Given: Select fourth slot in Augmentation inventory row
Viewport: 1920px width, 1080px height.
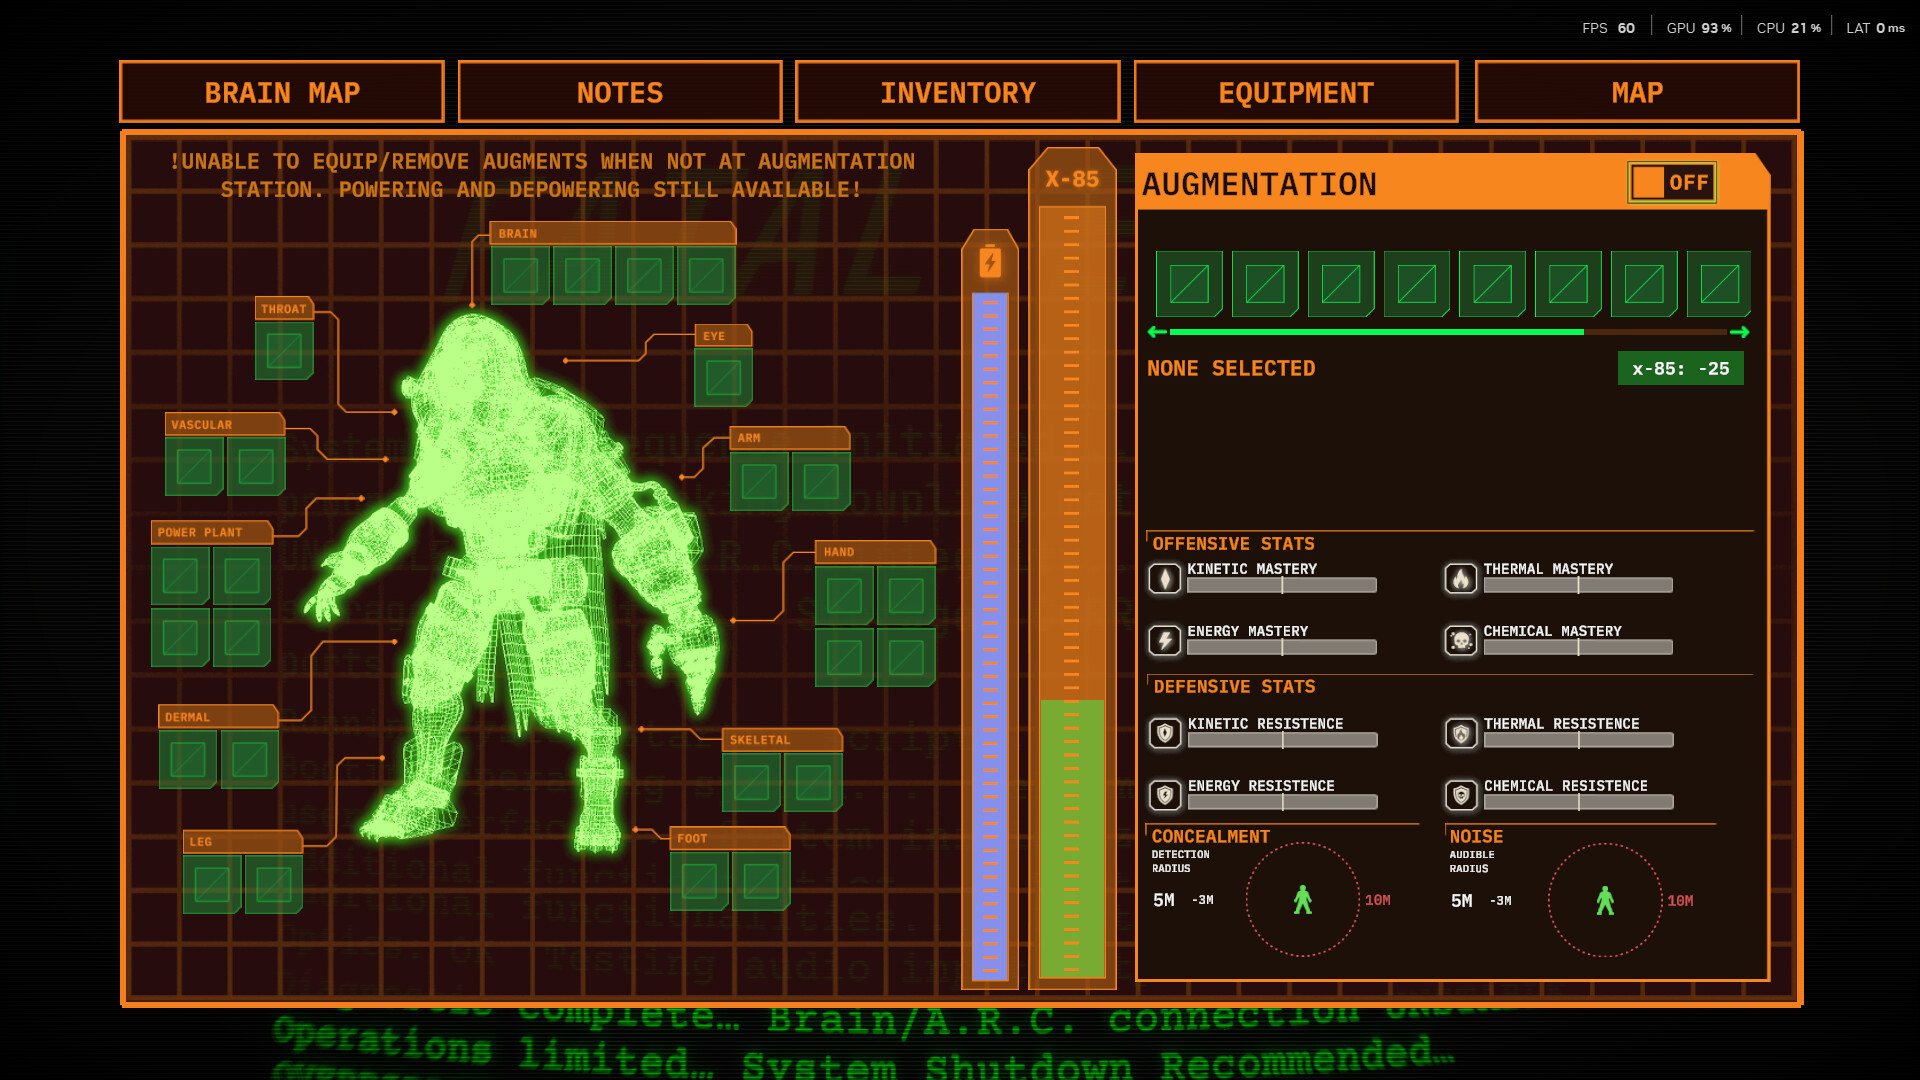Looking at the screenshot, I should [x=1417, y=284].
